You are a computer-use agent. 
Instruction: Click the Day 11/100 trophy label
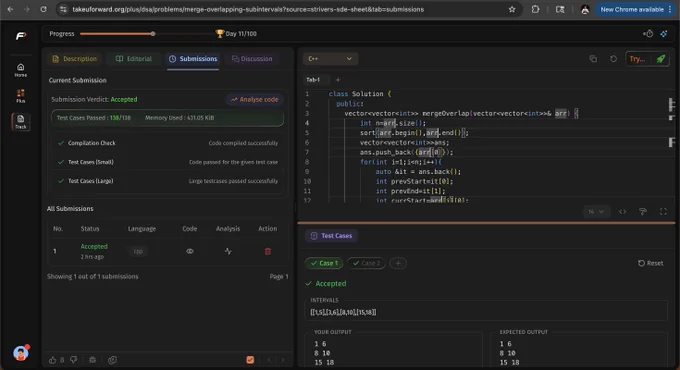pyautogui.click(x=236, y=33)
